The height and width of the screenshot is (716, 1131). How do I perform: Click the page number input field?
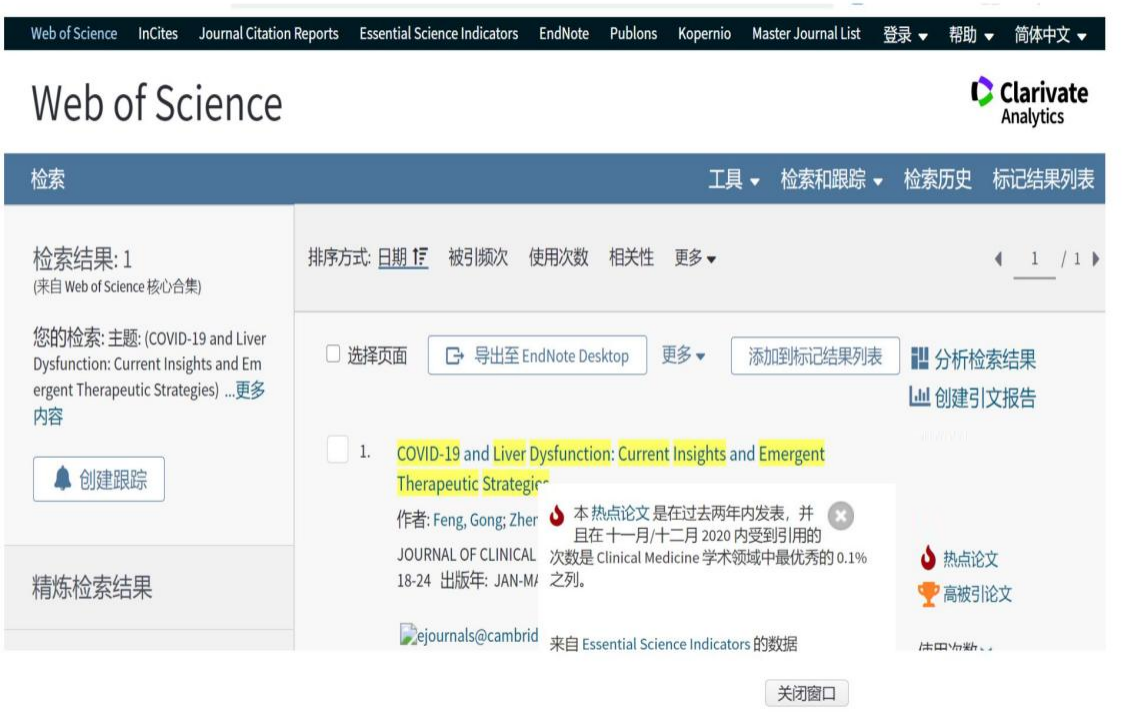[1034, 259]
